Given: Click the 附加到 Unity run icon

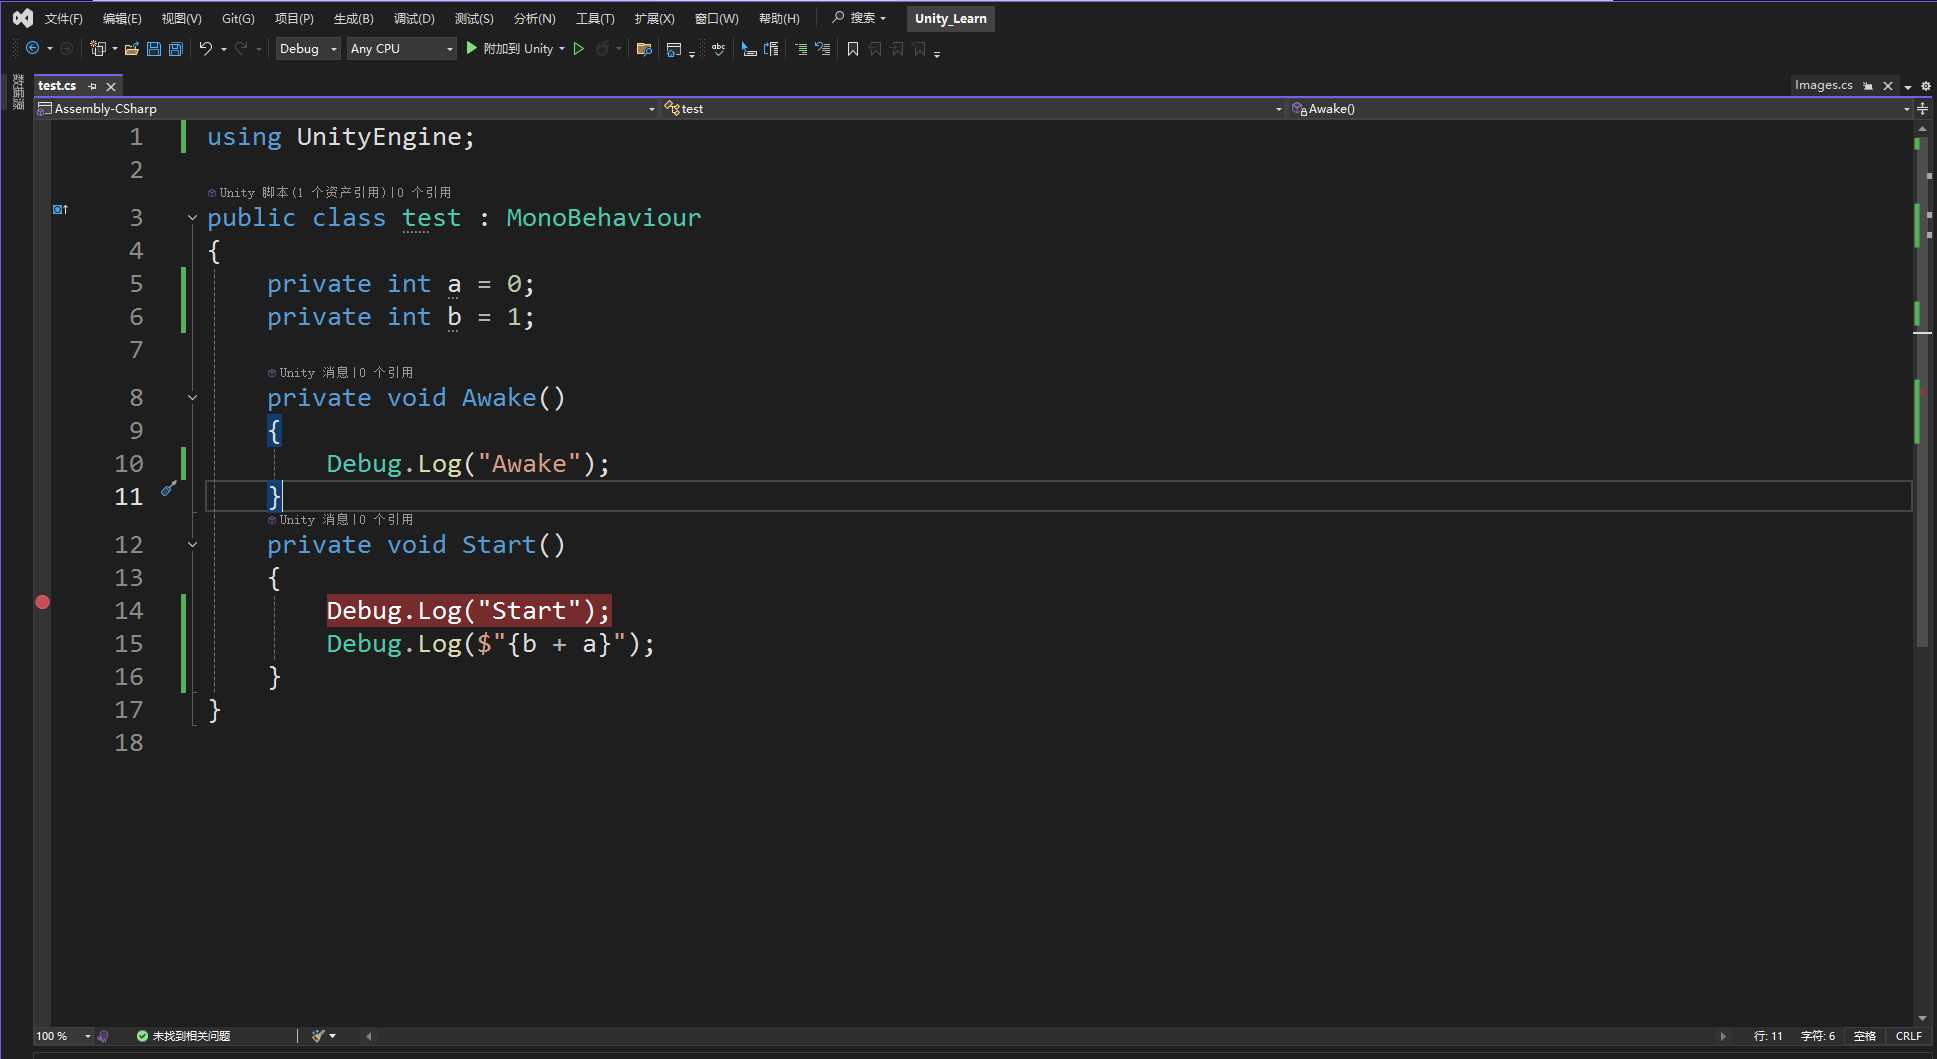Looking at the screenshot, I should tap(470, 48).
